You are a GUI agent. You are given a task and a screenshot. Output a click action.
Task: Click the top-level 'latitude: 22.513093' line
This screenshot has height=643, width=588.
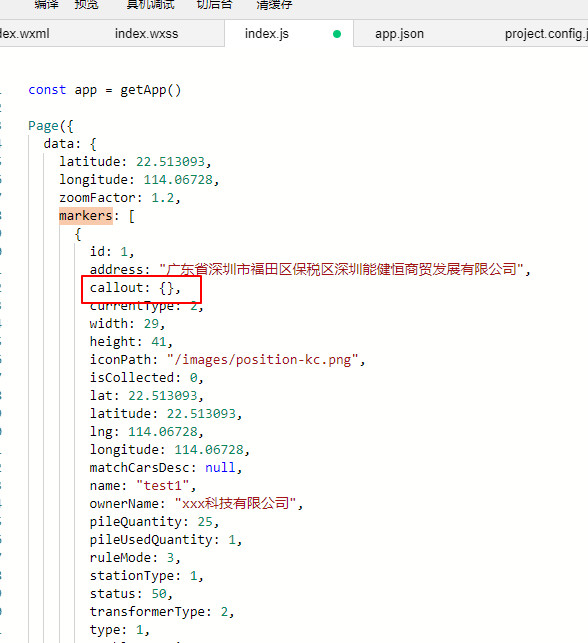tap(135, 162)
